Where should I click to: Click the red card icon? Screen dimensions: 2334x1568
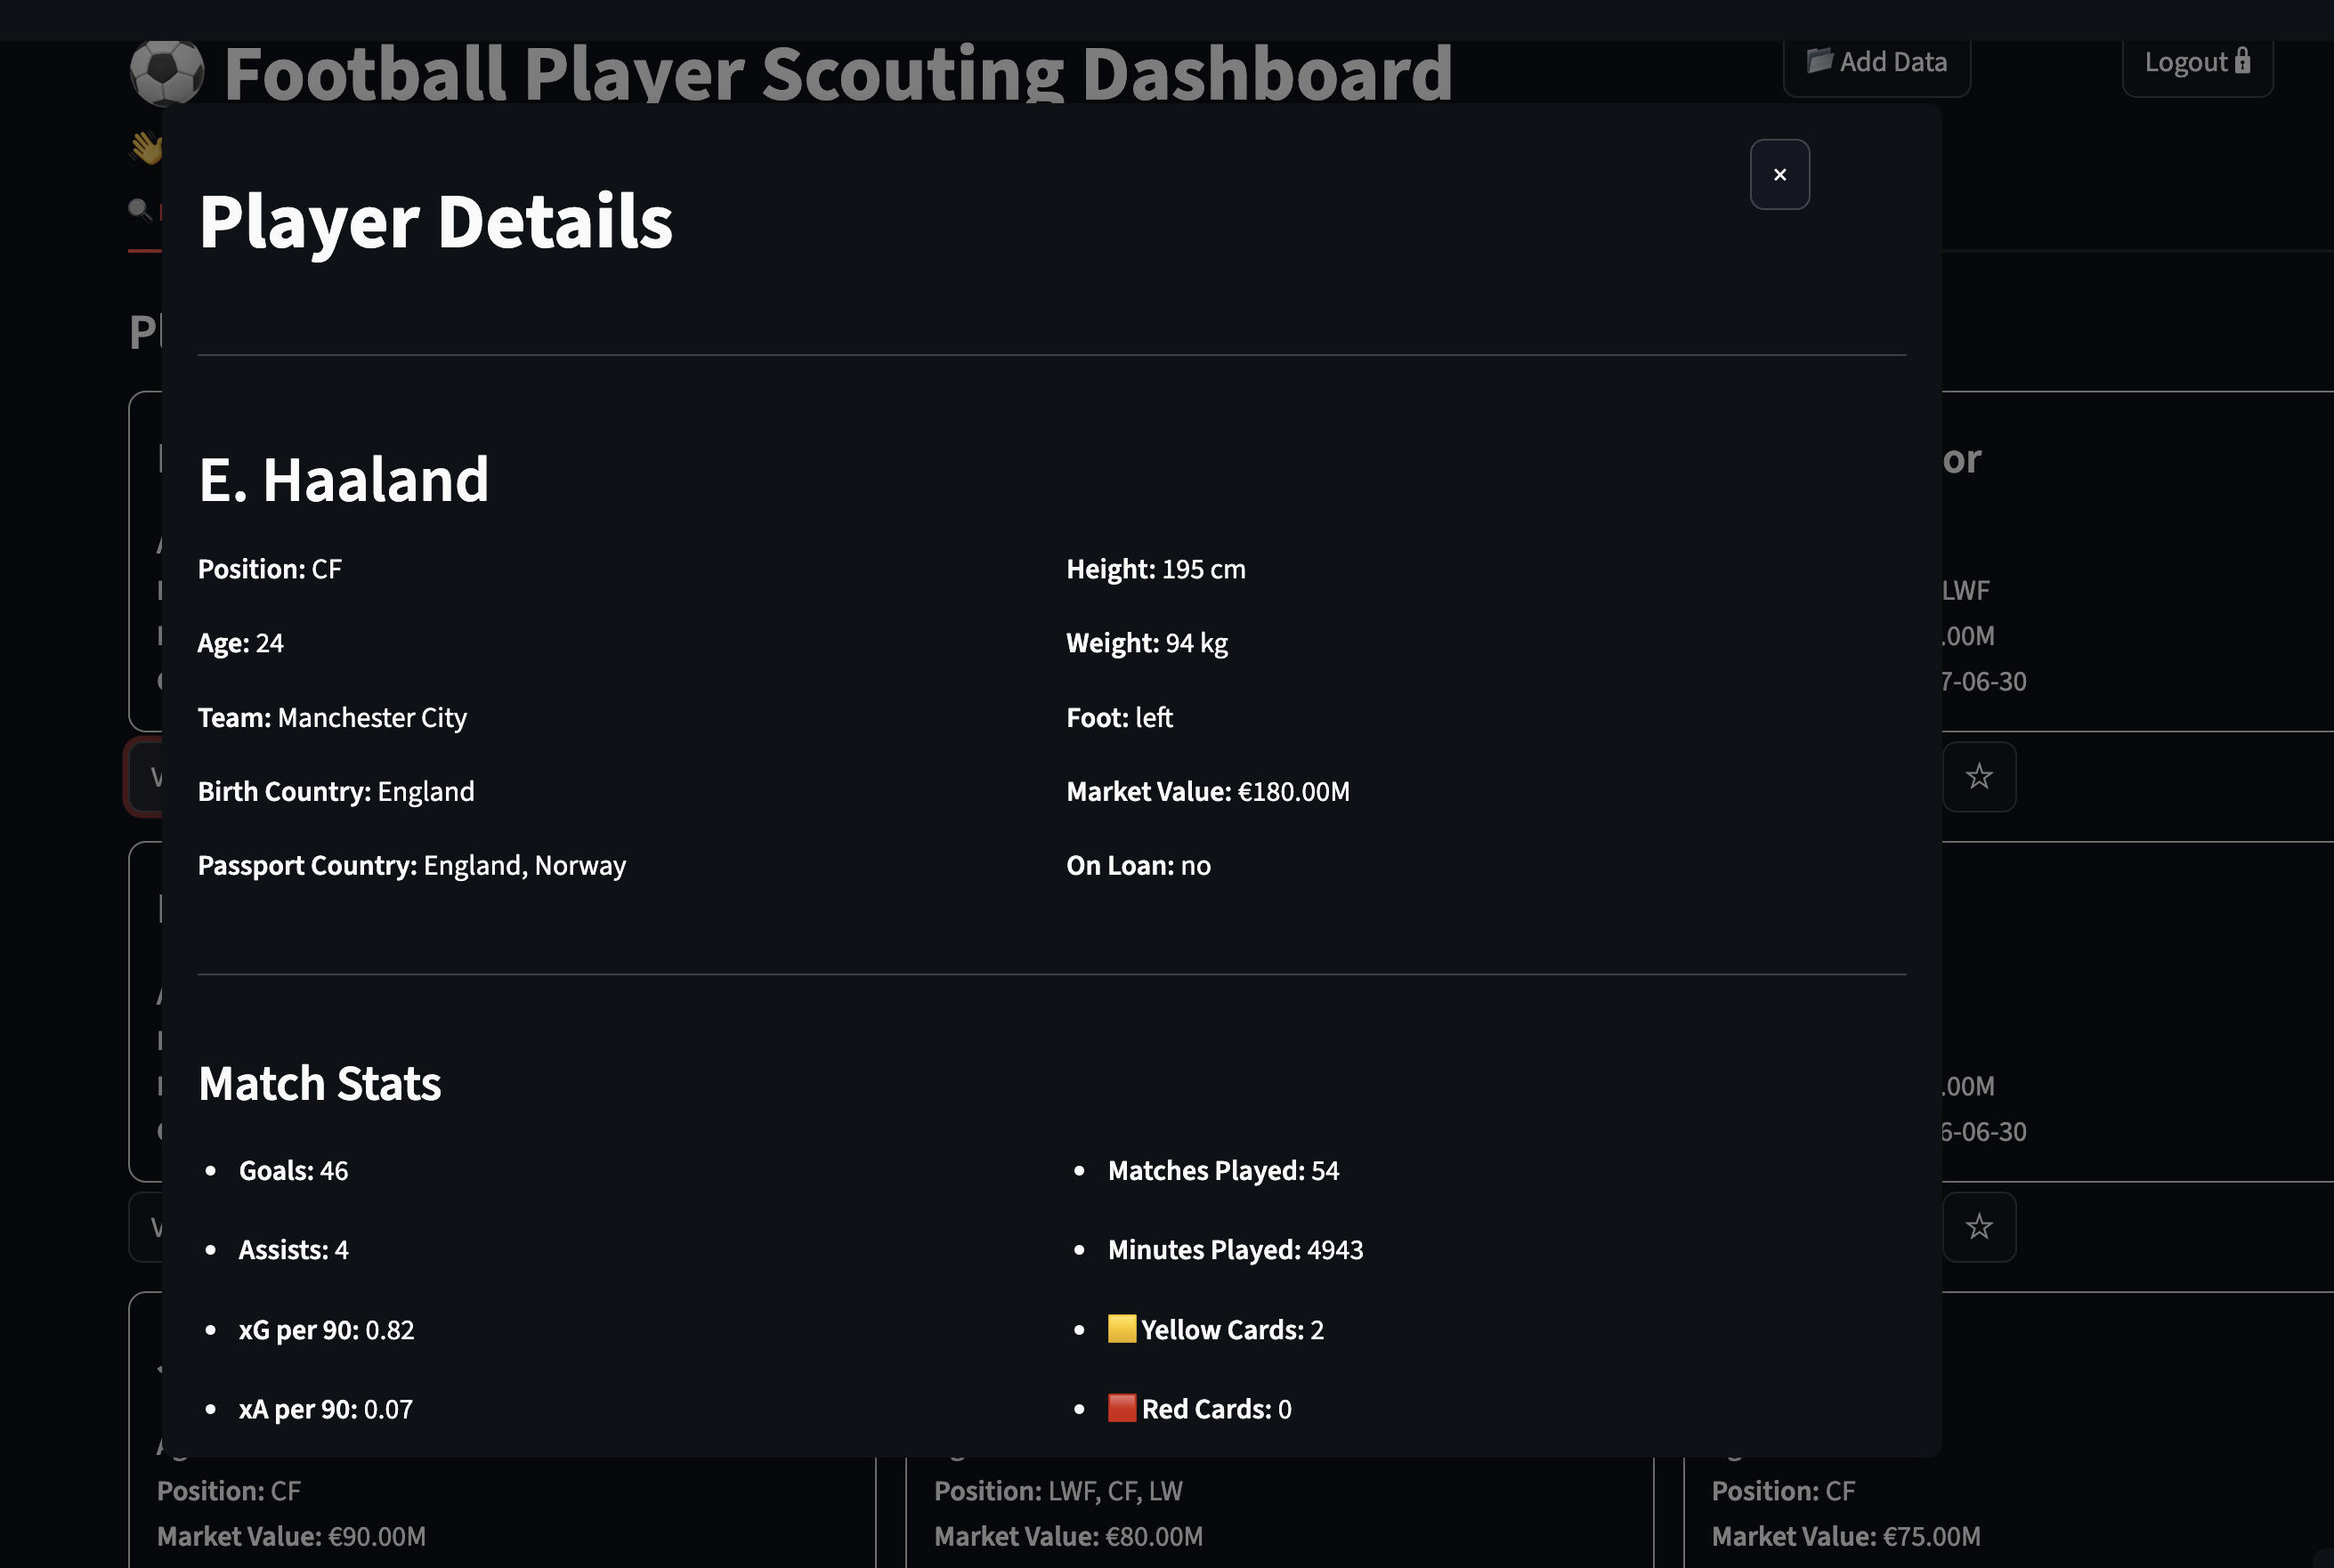tap(1121, 1408)
